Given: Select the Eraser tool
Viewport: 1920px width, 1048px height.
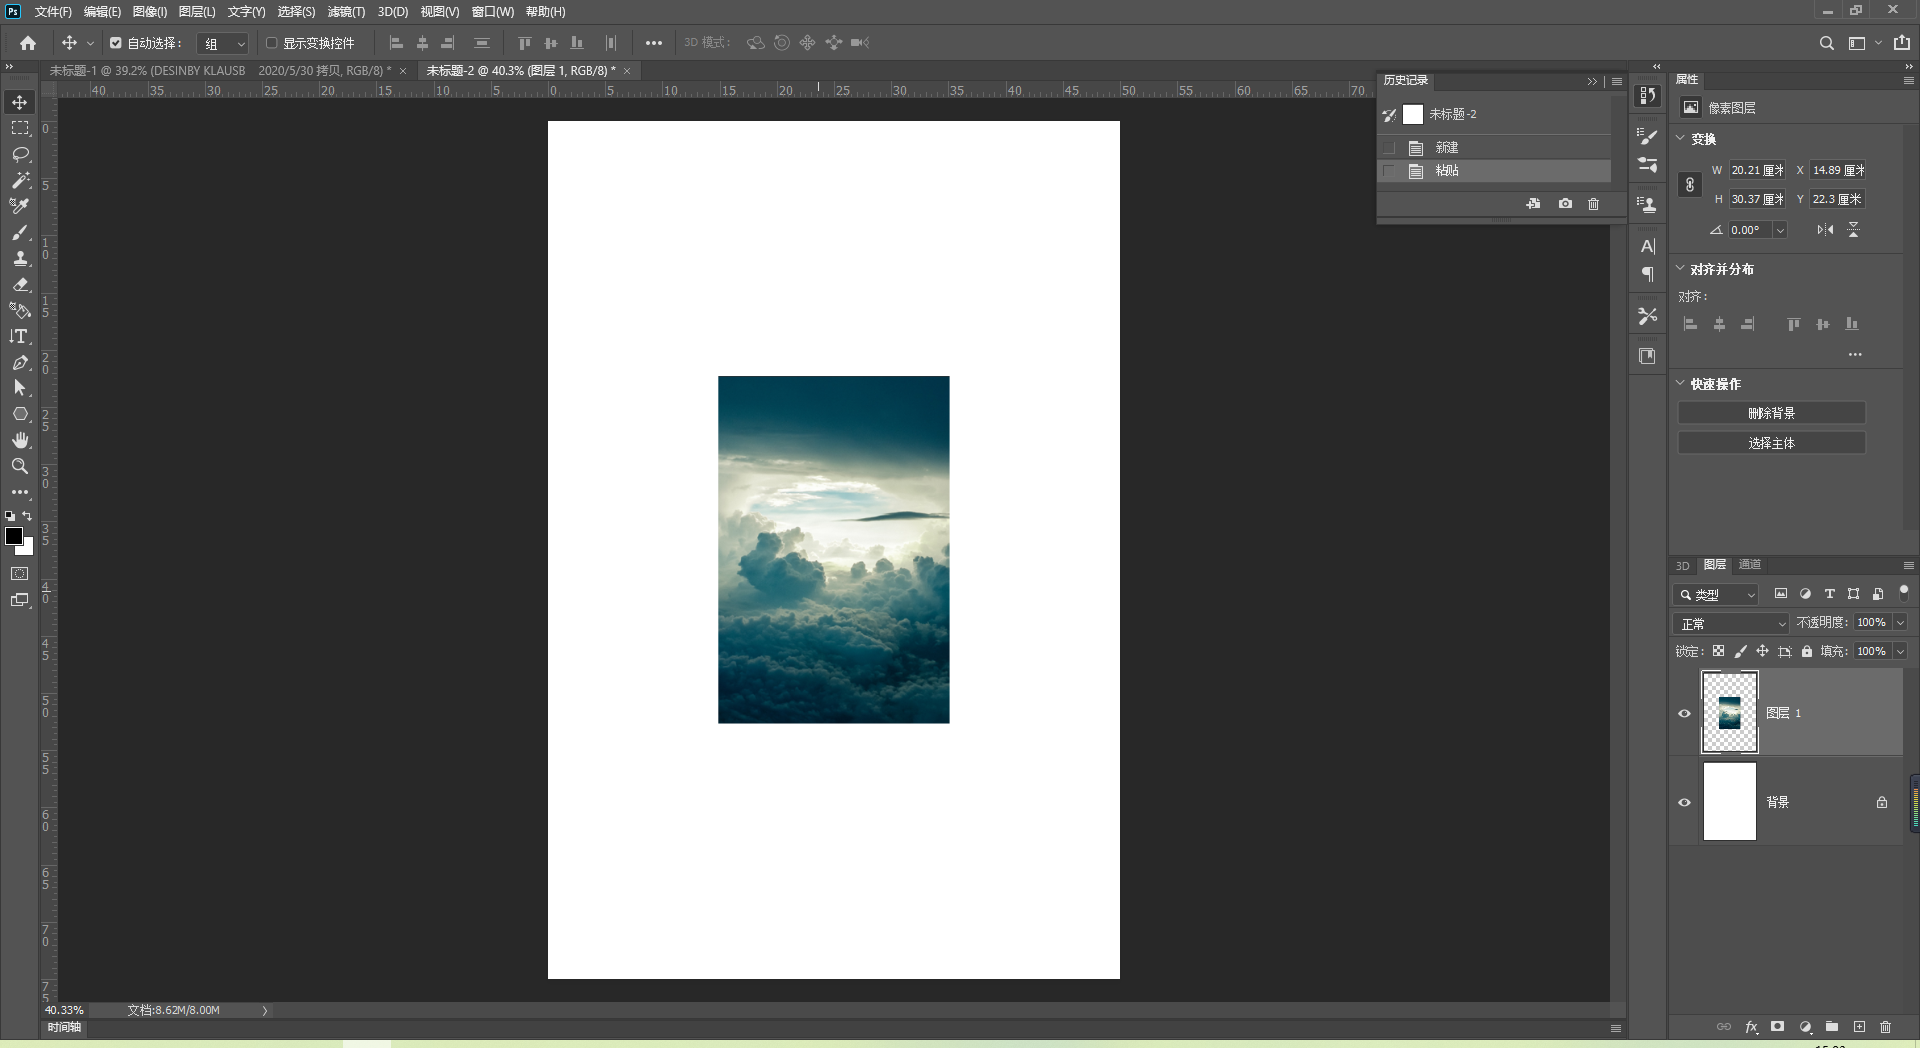Looking at the screenshot, I should point(20,284).
